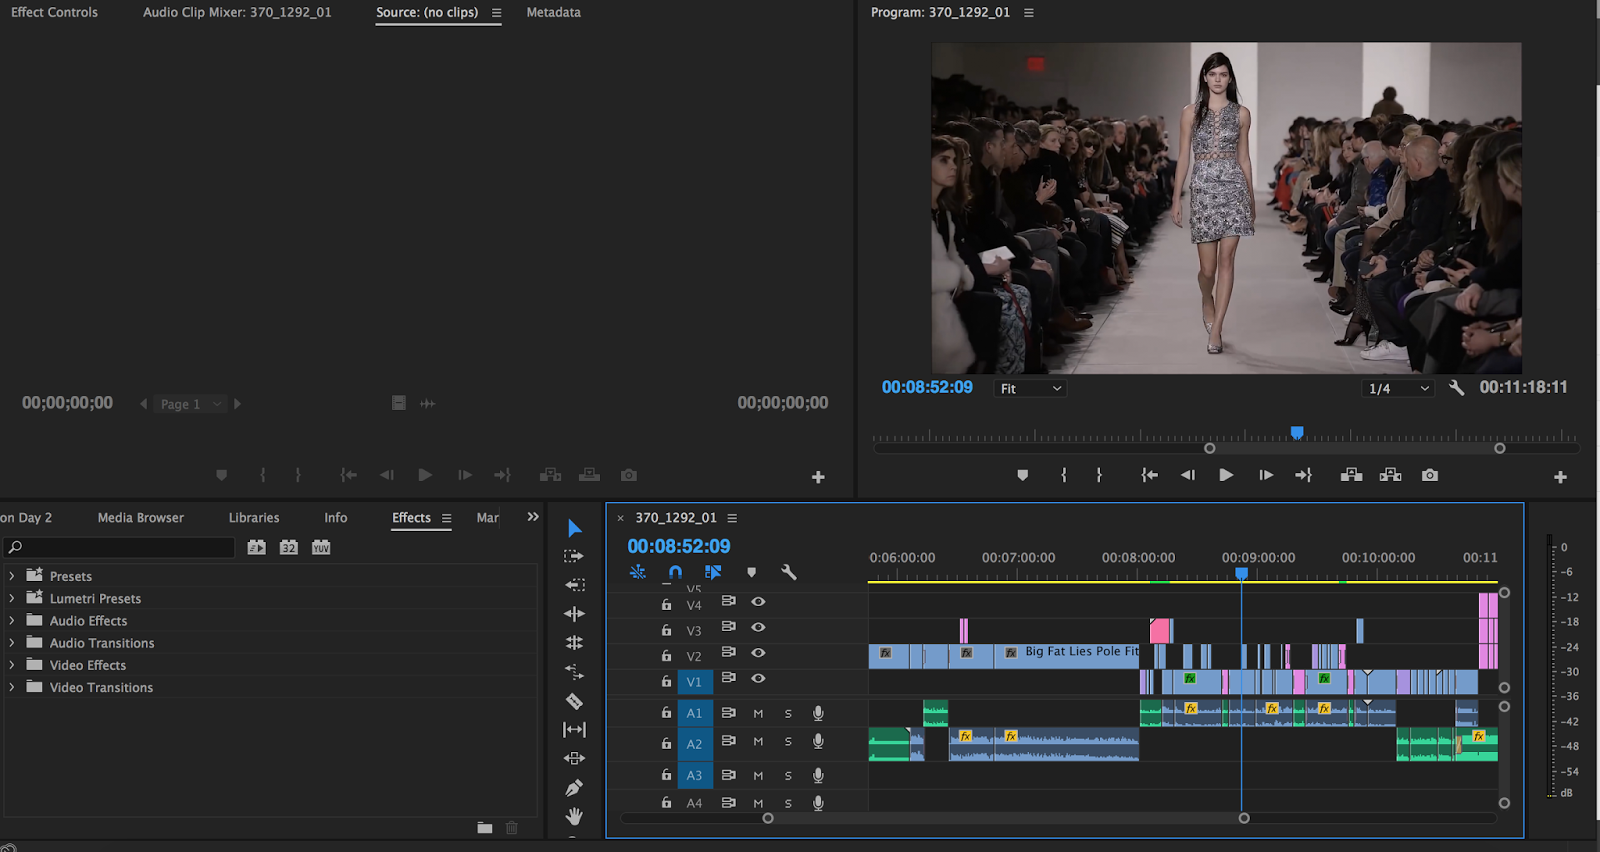This screenshot has width=1600, height=852.
Task: Filter YUV effects in Effects panel
Action: [x=321, y=547]
